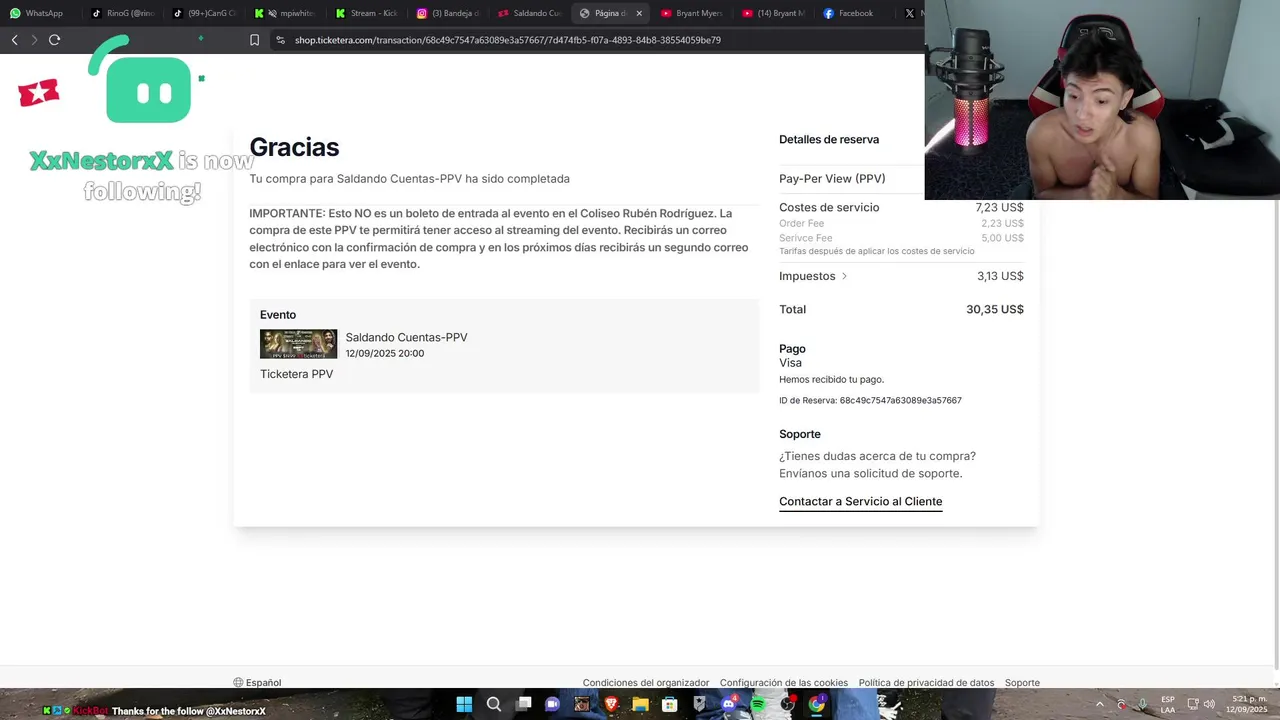Switch to the WhatsApp tab
This screenshot has height=720, width=1280.
37,13
